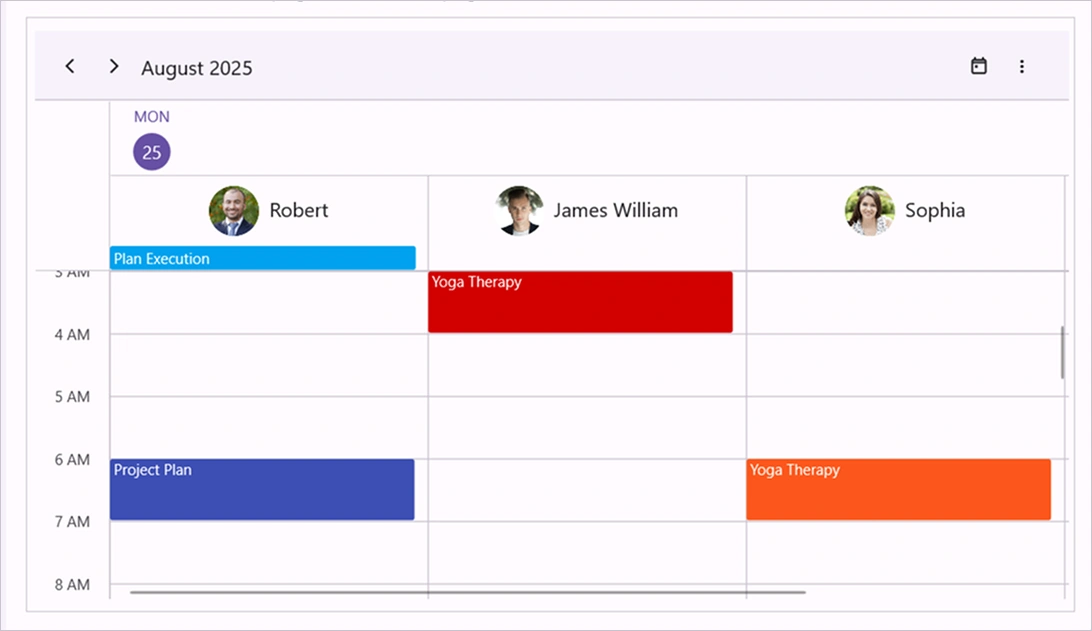Open the more options three-dot menu
This screenshot has height=631, width=1092.
1022,66
